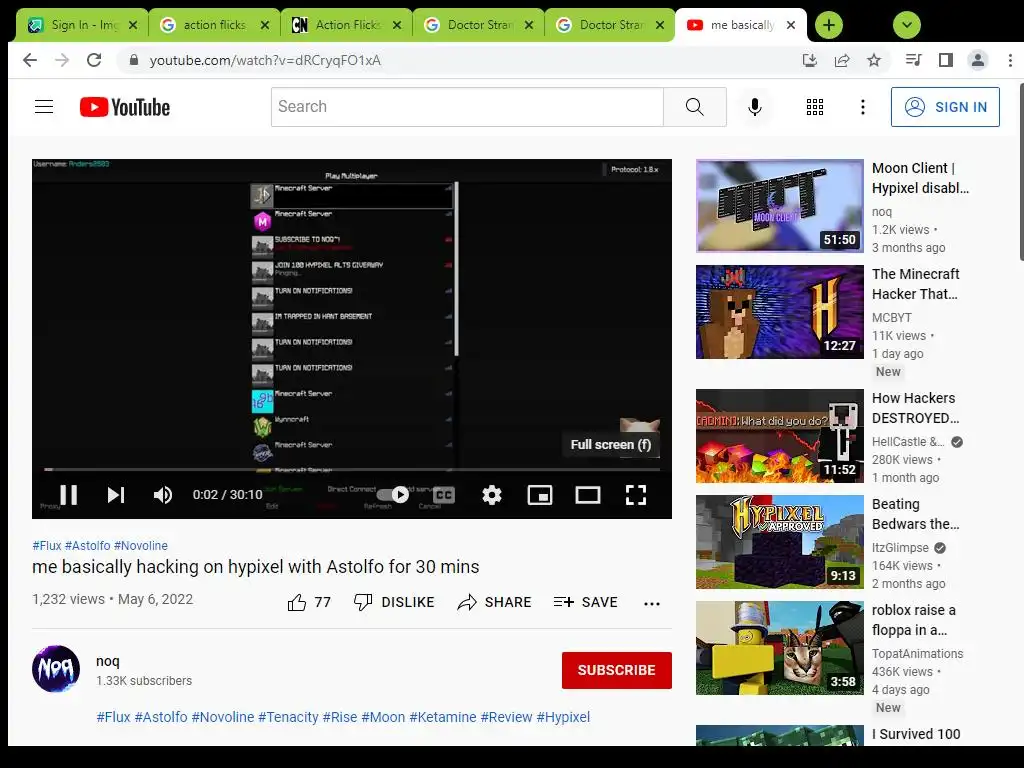1024x768 pixels.
Task: Open YouTube guide hamburger menu
Action: (44, 106)
